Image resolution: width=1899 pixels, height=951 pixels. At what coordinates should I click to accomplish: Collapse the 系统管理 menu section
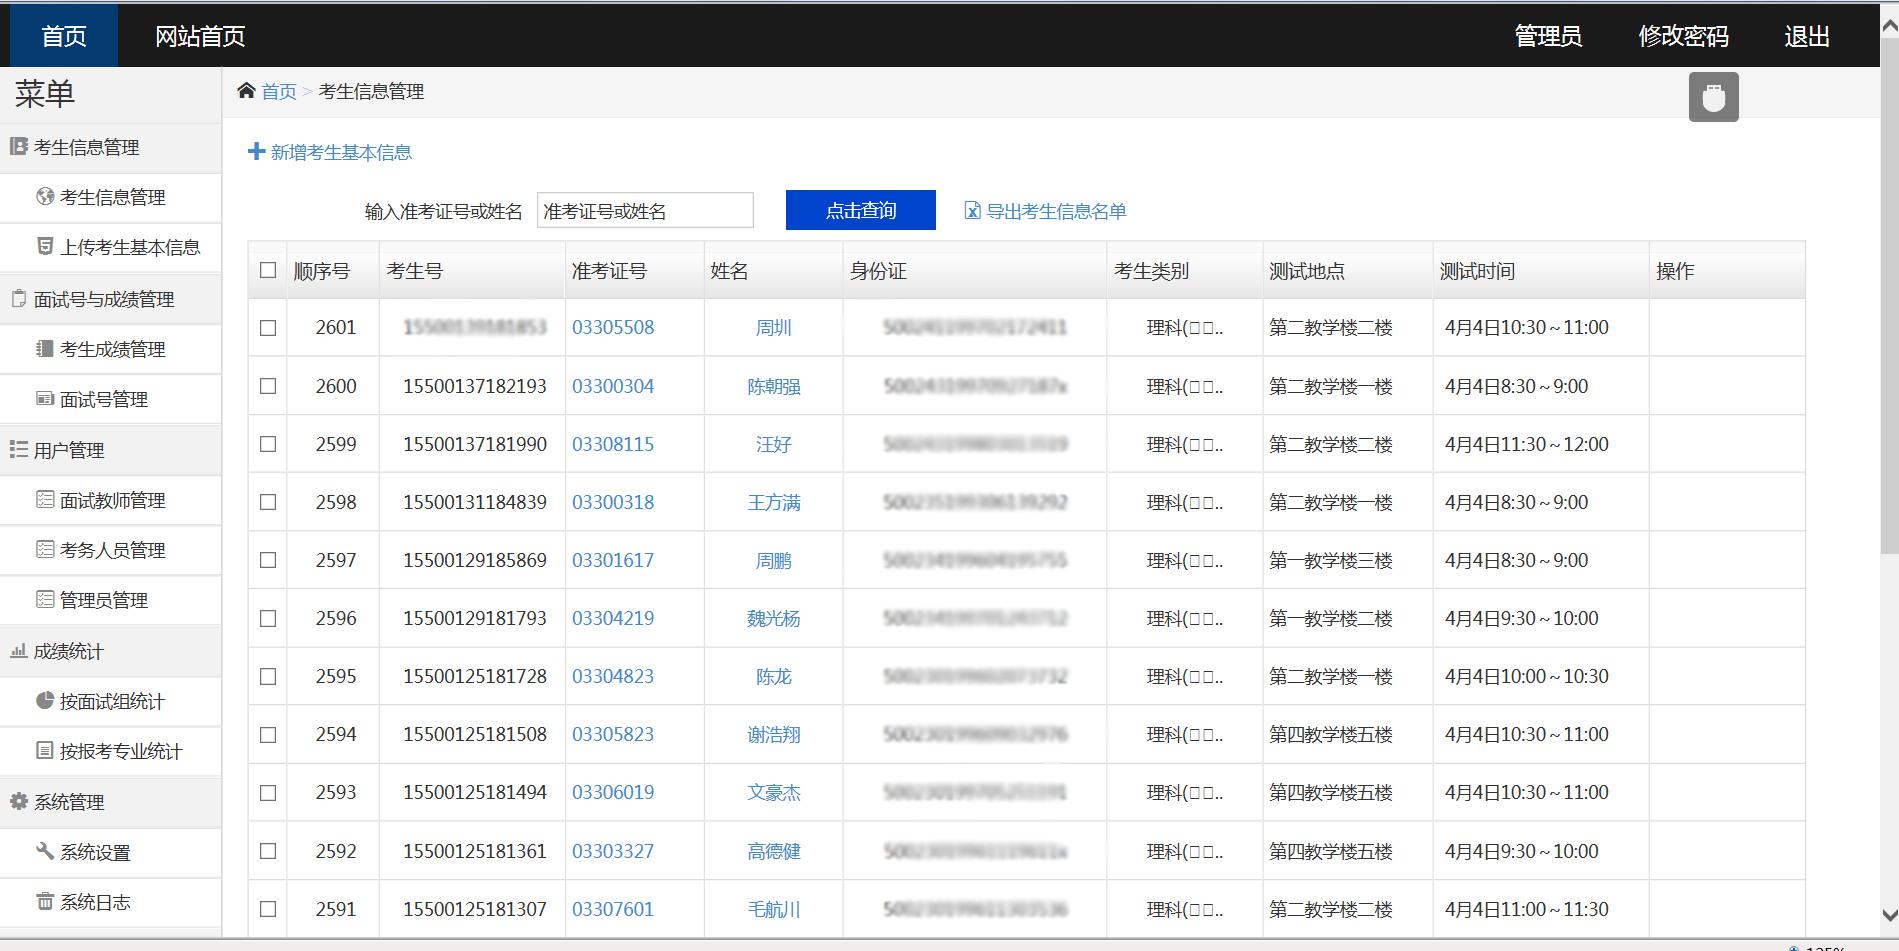pos(110,802)
